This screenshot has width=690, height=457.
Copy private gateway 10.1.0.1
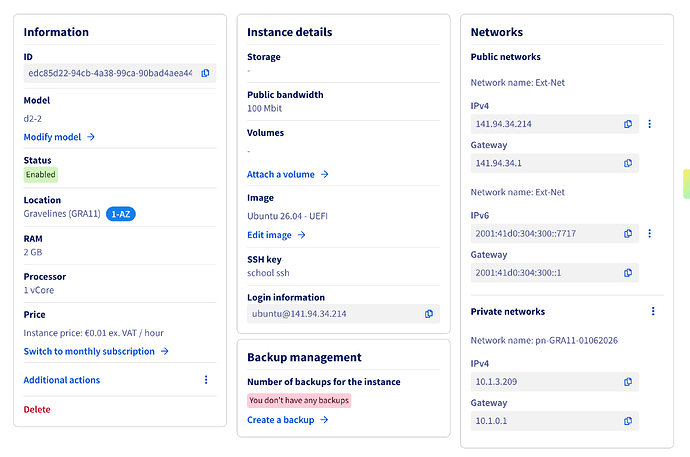[628, 421]
